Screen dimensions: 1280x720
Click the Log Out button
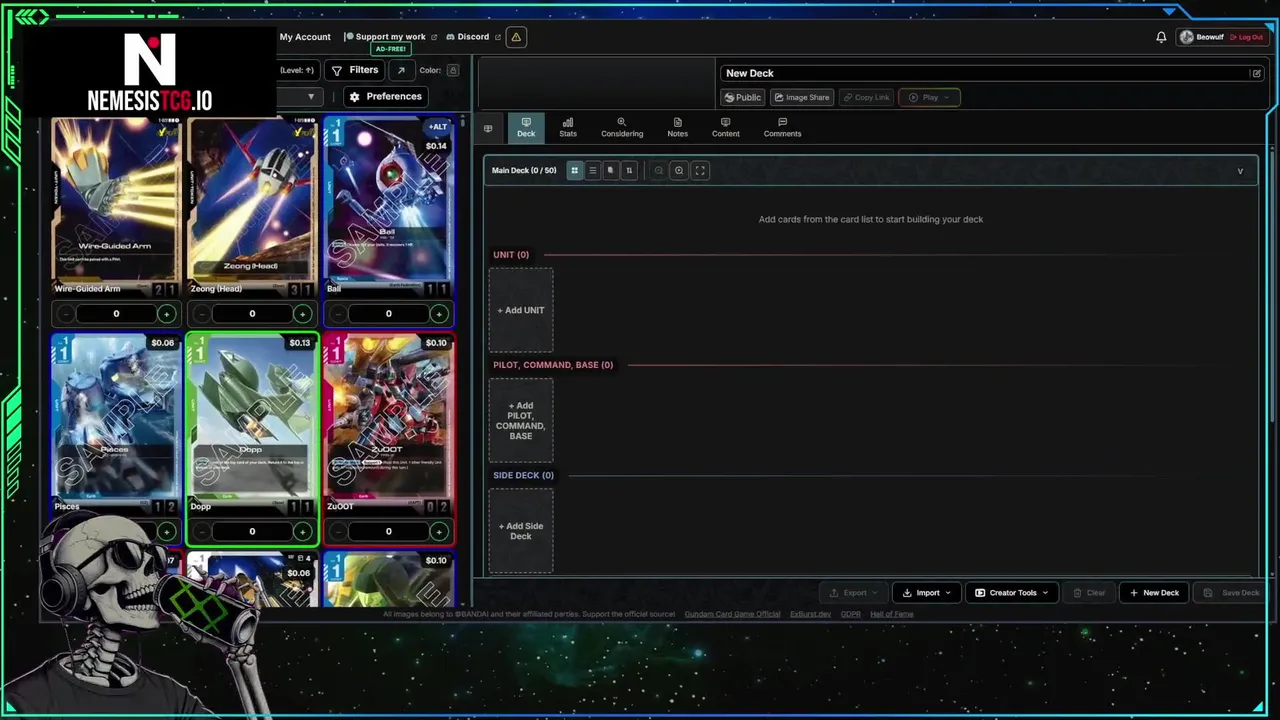pyautogui.click(x=1246, y=37)
